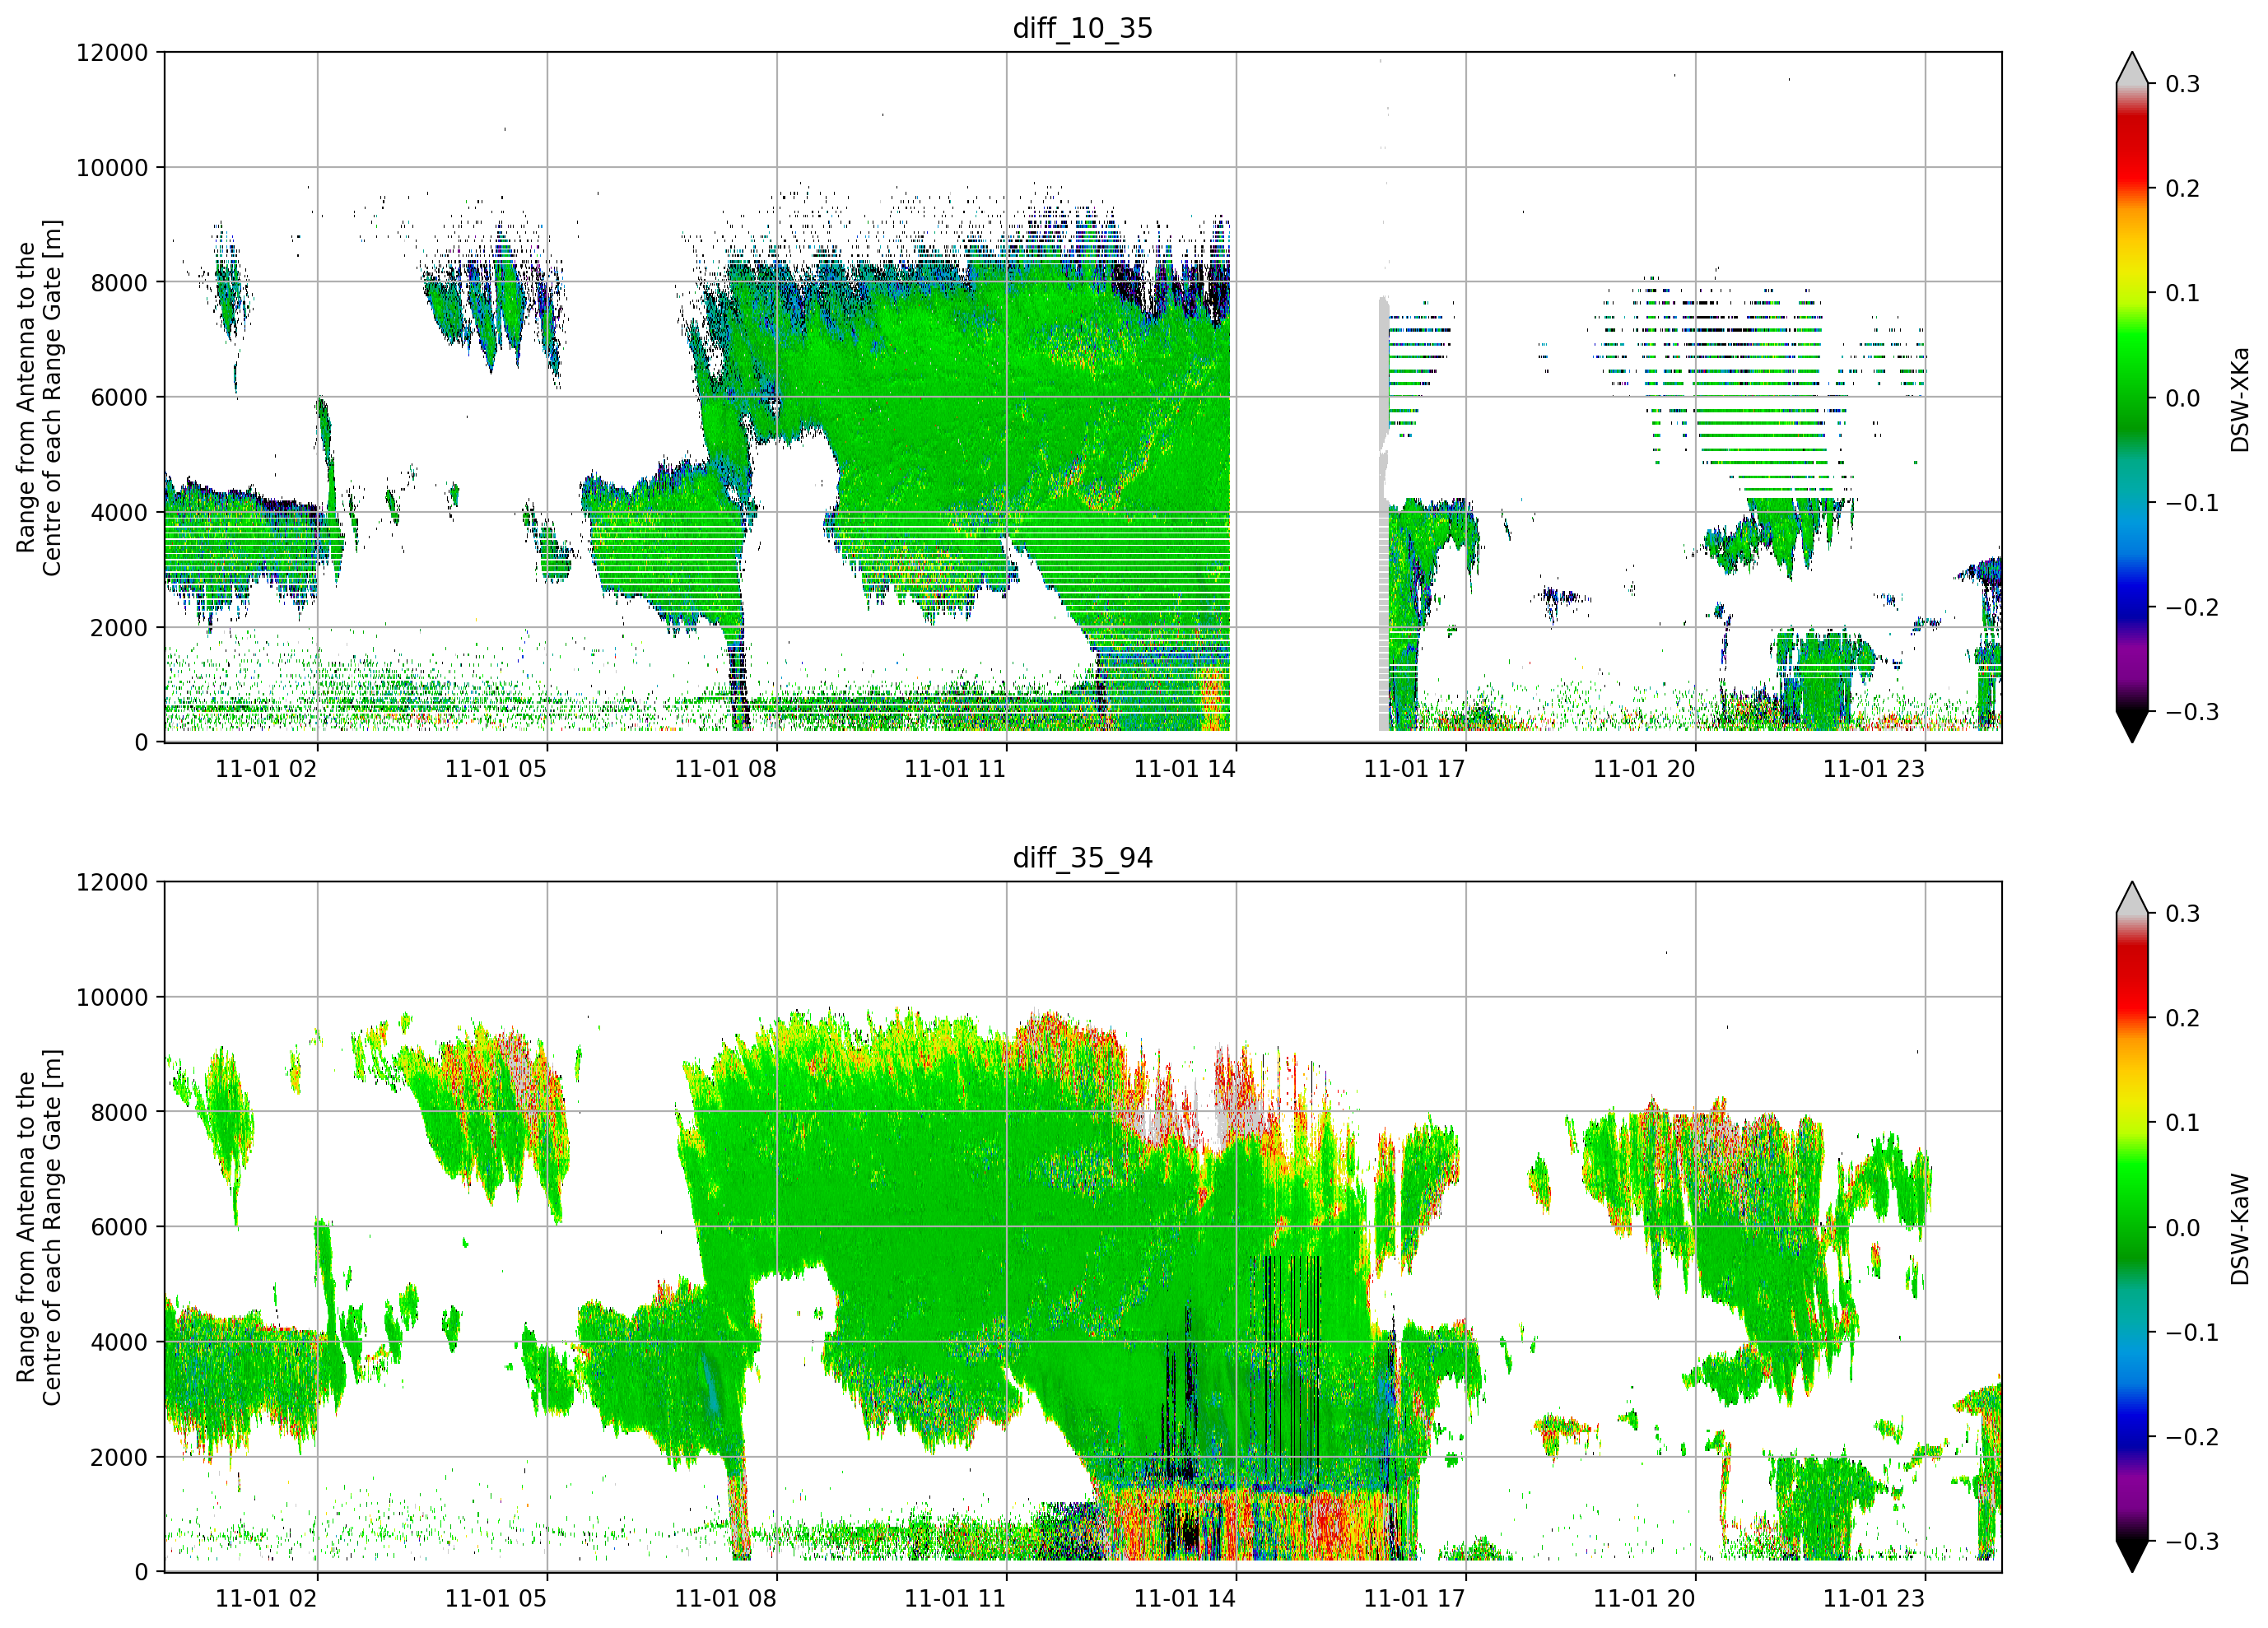Click the "0.0" tick on DSW-XKa colorbar
This screenshot has height=1628, width=2268.
pos(2182,398)
